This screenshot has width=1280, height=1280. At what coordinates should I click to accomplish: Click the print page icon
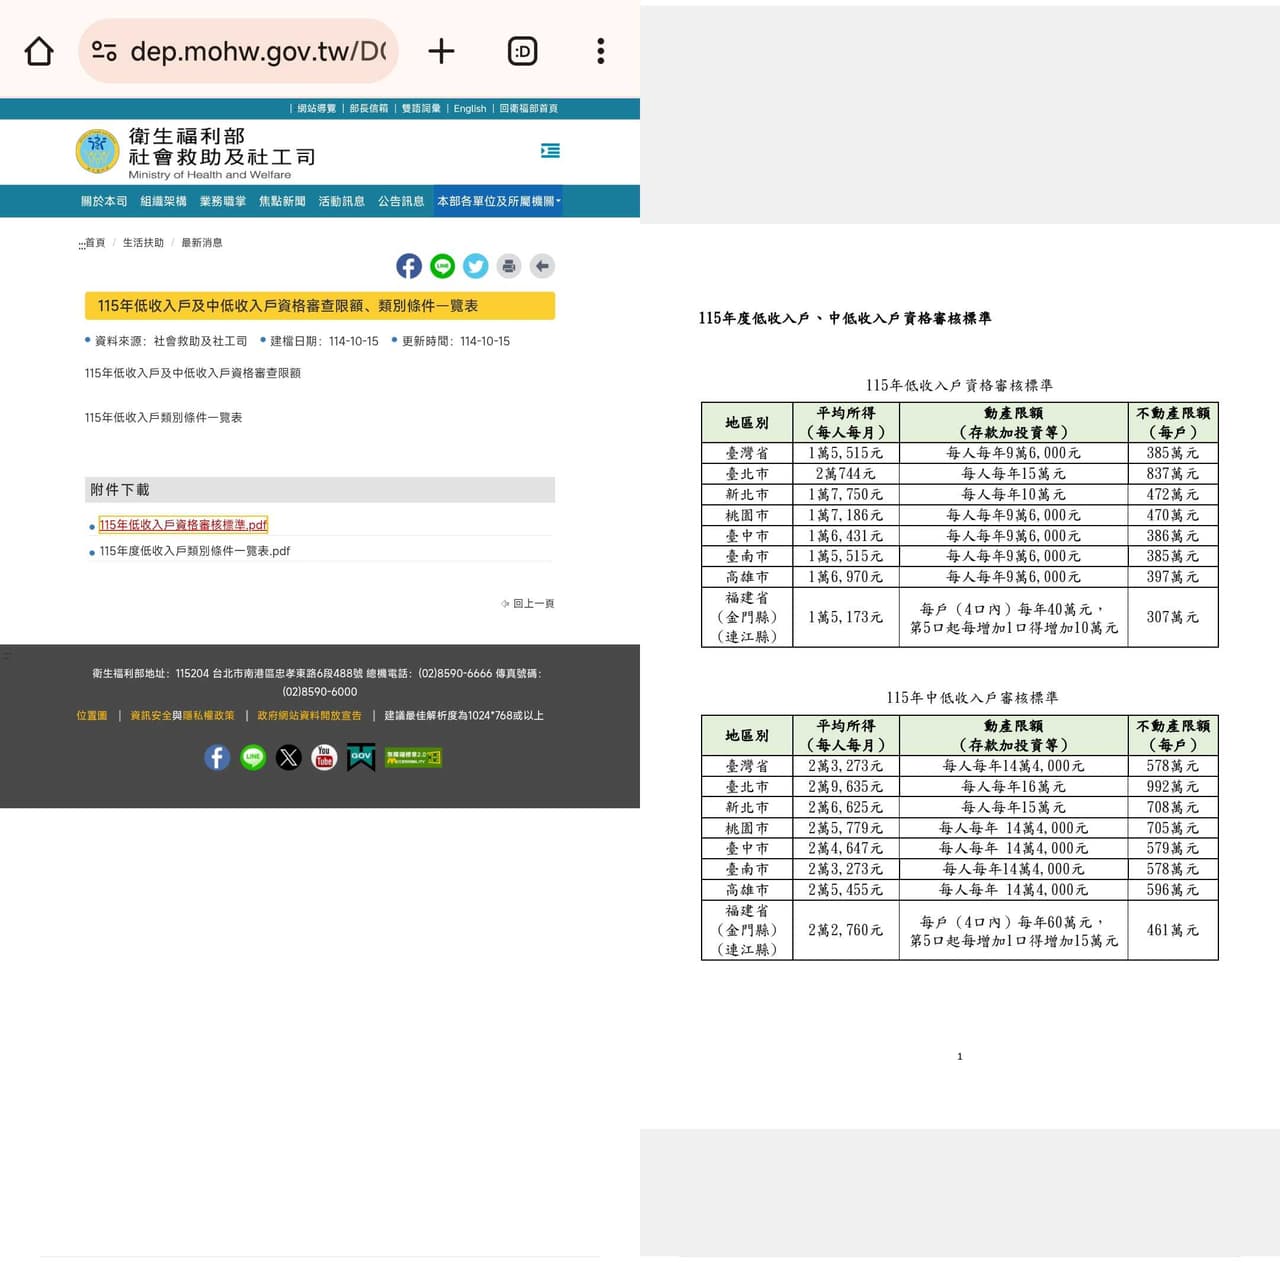(x=509, y=266)
